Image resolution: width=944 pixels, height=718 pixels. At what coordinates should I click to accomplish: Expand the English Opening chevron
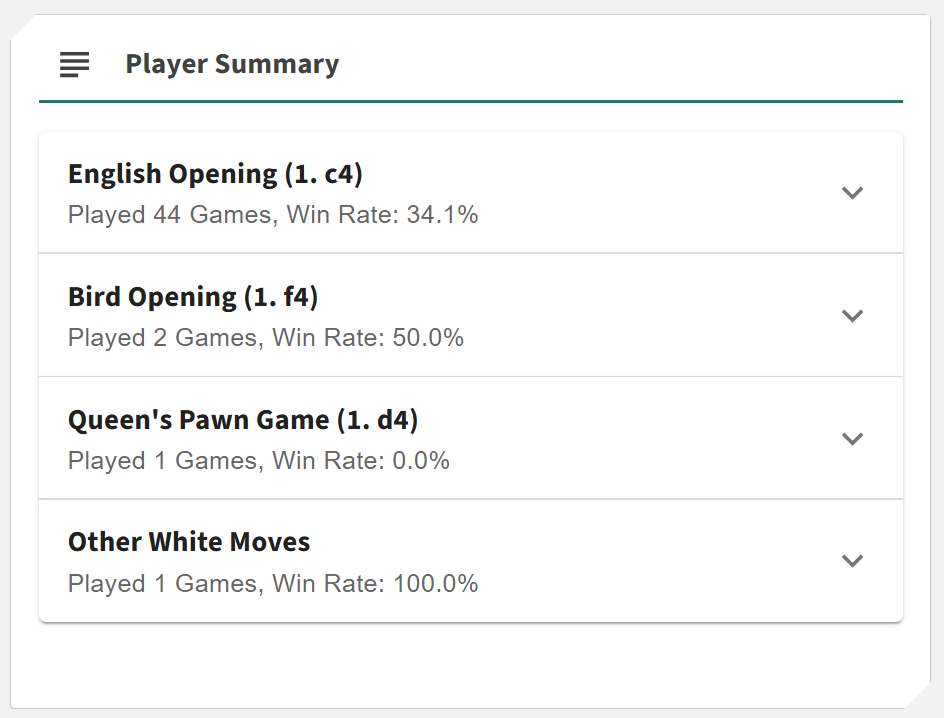pyautogui.click(x=852, y=193)
